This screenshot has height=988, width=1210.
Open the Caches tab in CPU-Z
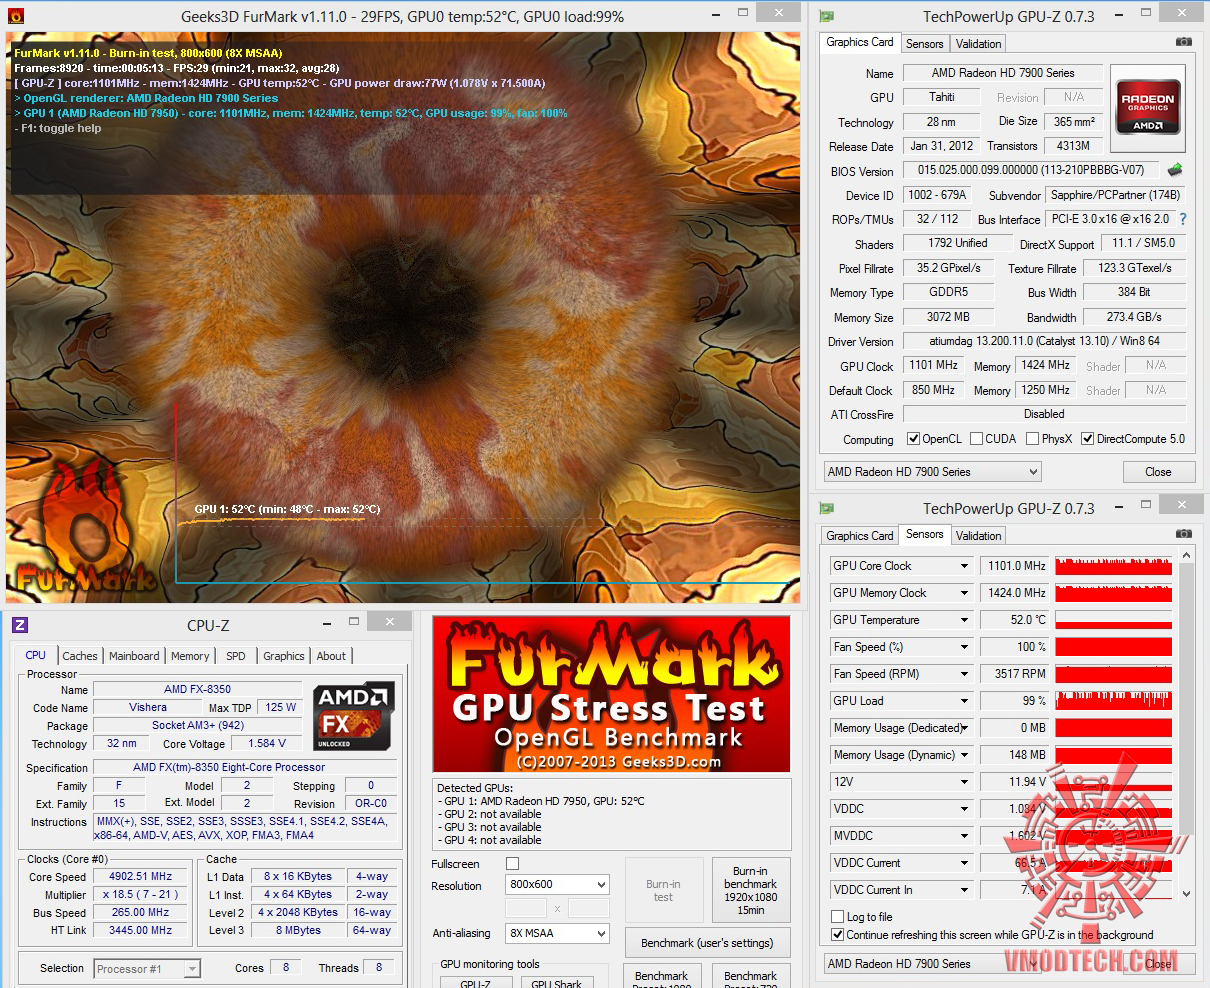click(x=80, y=656)
